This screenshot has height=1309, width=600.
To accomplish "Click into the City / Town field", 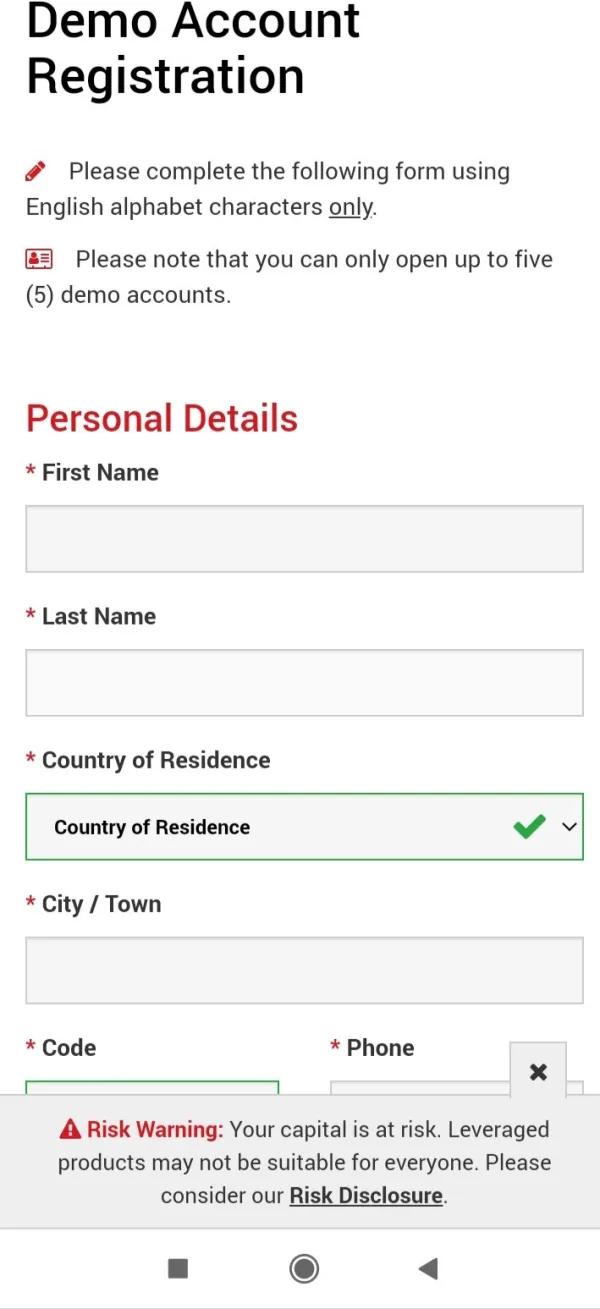I will pyautogui.click(x=304, y=970).
